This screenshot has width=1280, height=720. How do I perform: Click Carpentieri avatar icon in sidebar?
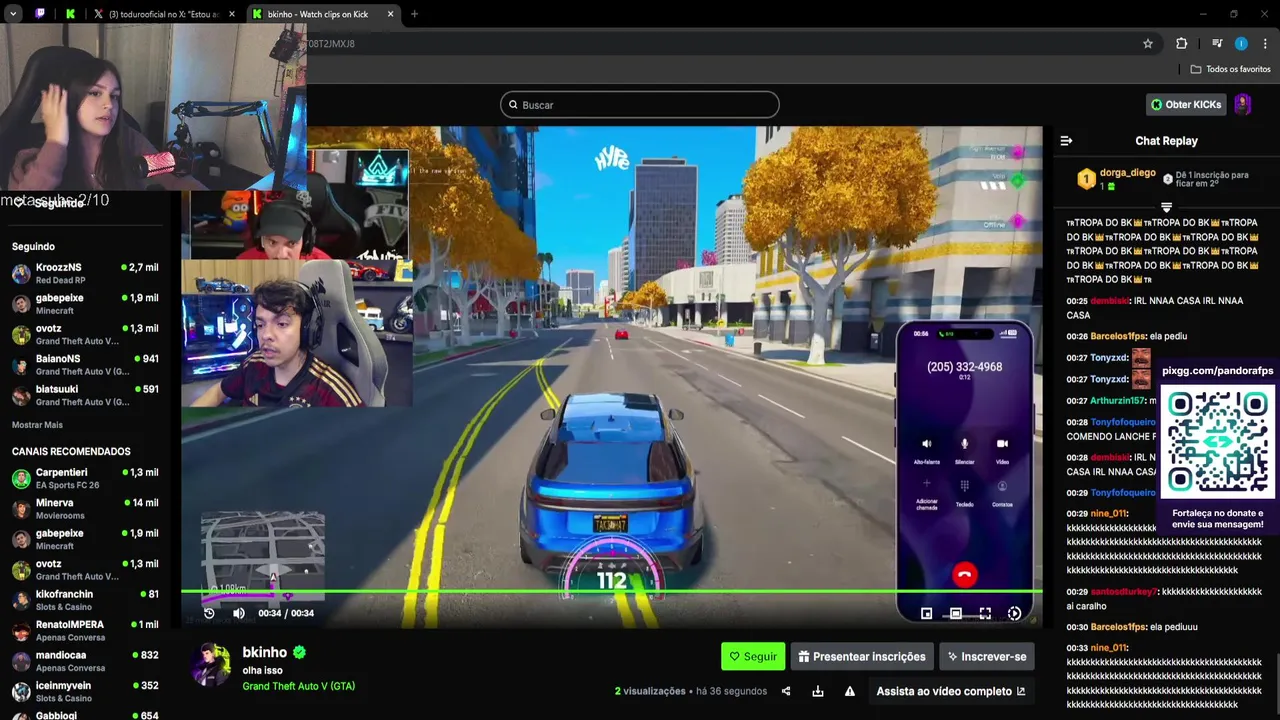coord(21,478)
